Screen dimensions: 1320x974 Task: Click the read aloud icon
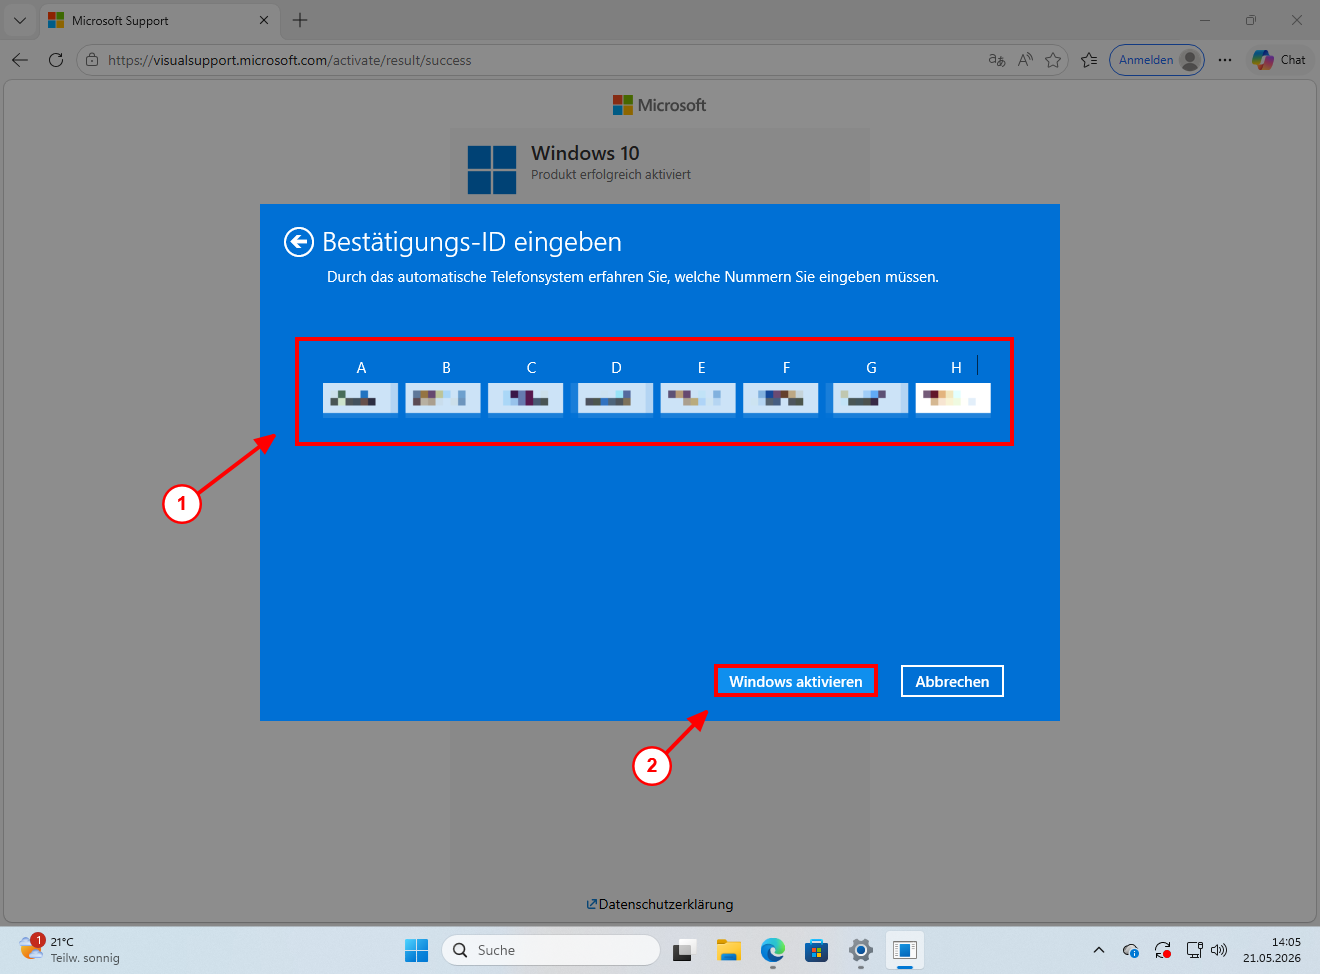[1025, 60]
